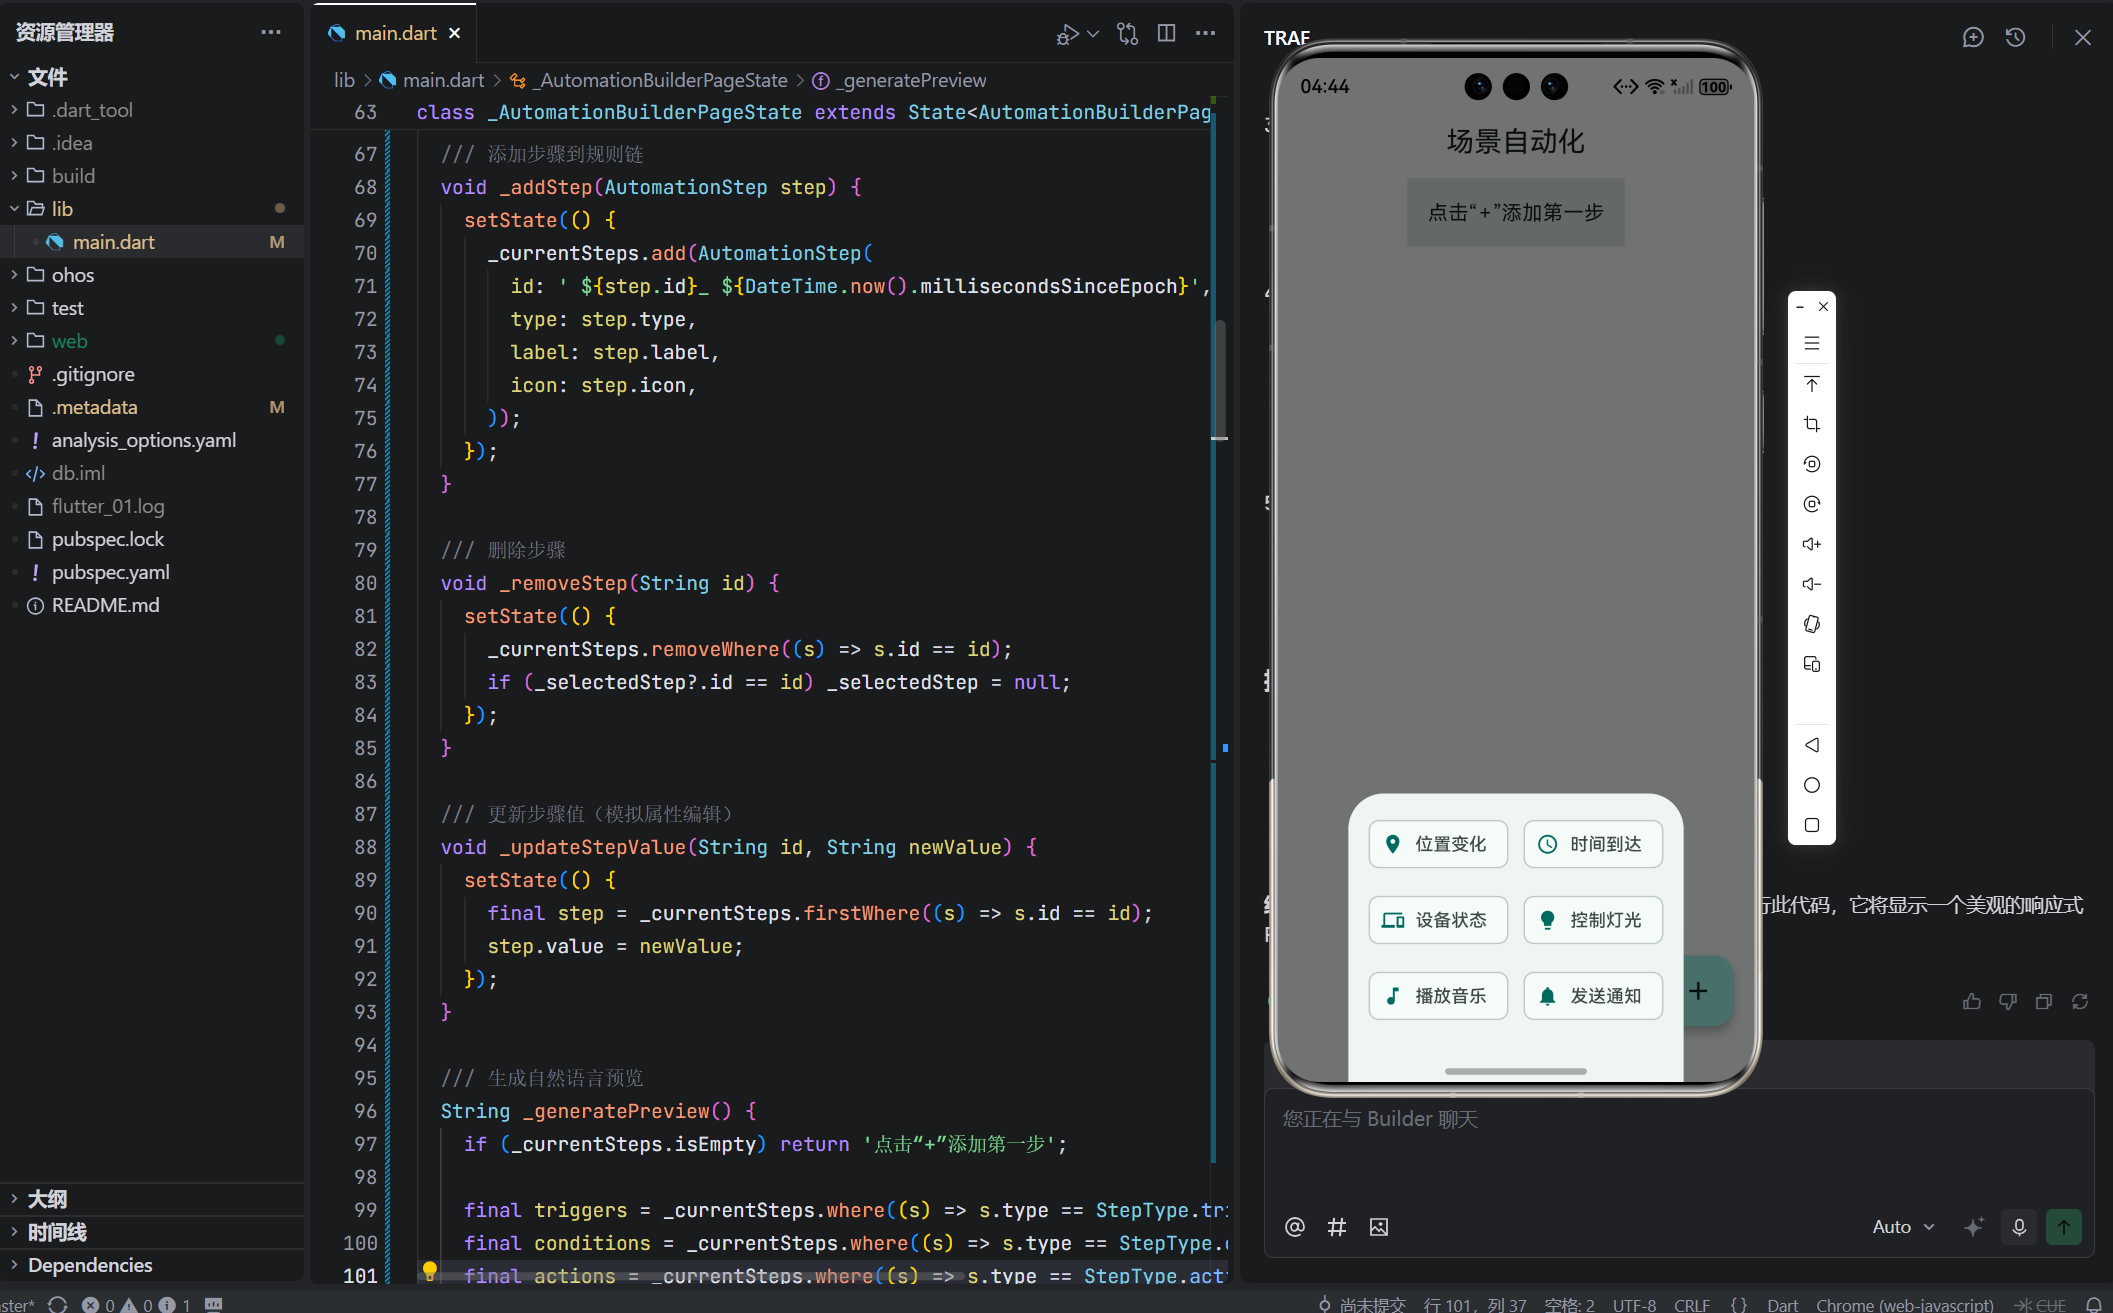Click the lightbulb quick fix on line 101
Viewport: 2113px width, 1313px height.
click(x=430, y=1270)
